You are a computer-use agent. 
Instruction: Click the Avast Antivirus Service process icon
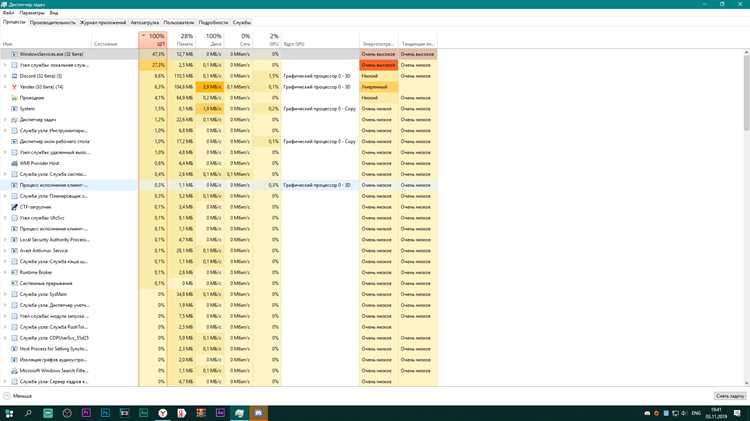coord(14,251)
